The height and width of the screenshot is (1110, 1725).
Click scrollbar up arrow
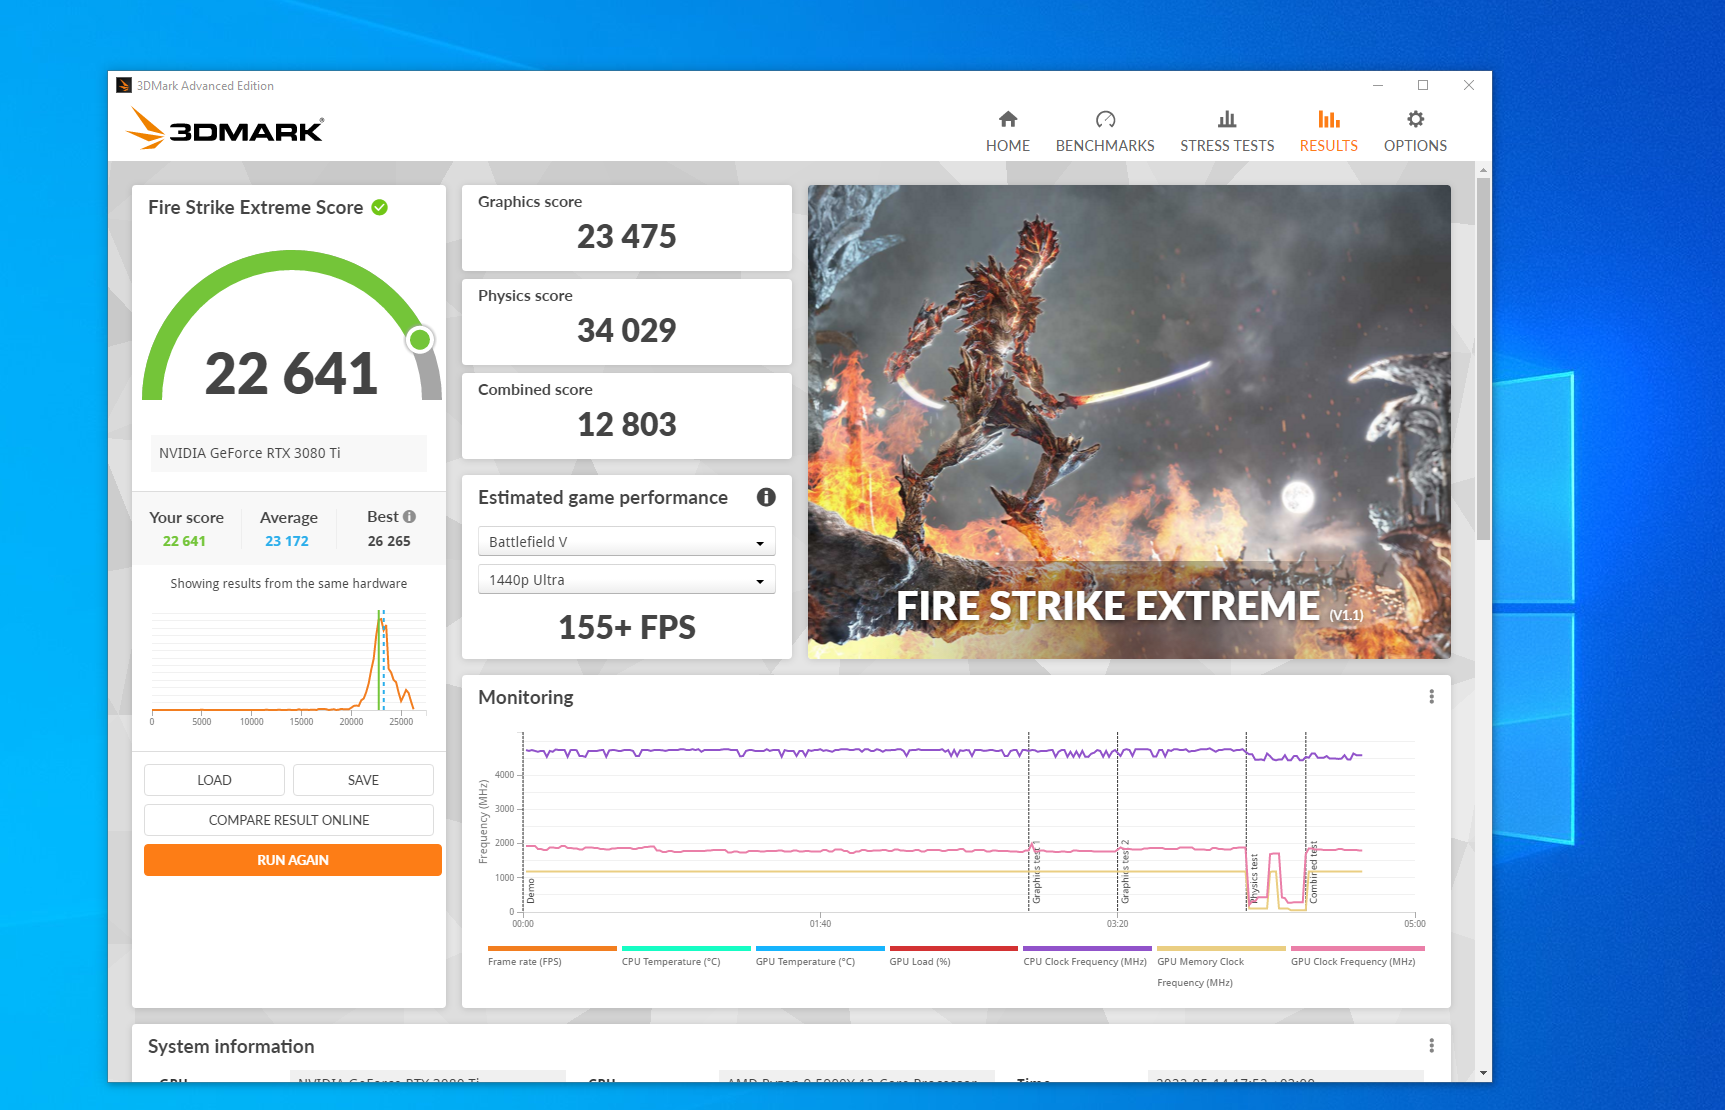[1483, 170]
